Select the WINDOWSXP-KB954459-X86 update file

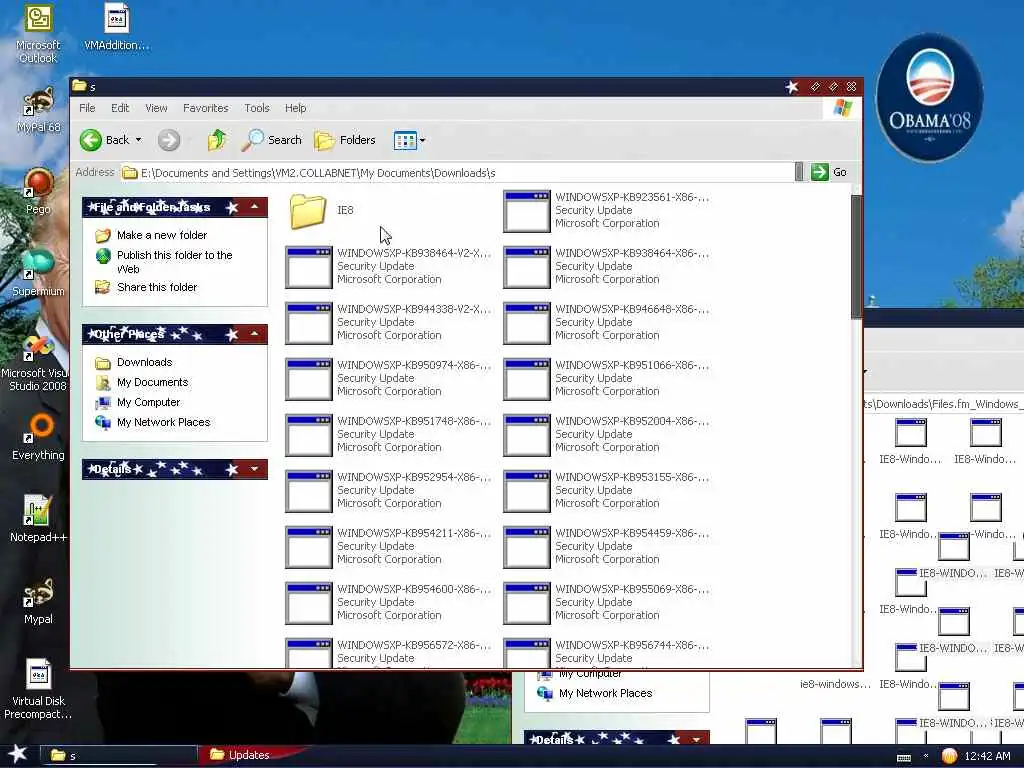pyautogui.click(x=606, y=547)
